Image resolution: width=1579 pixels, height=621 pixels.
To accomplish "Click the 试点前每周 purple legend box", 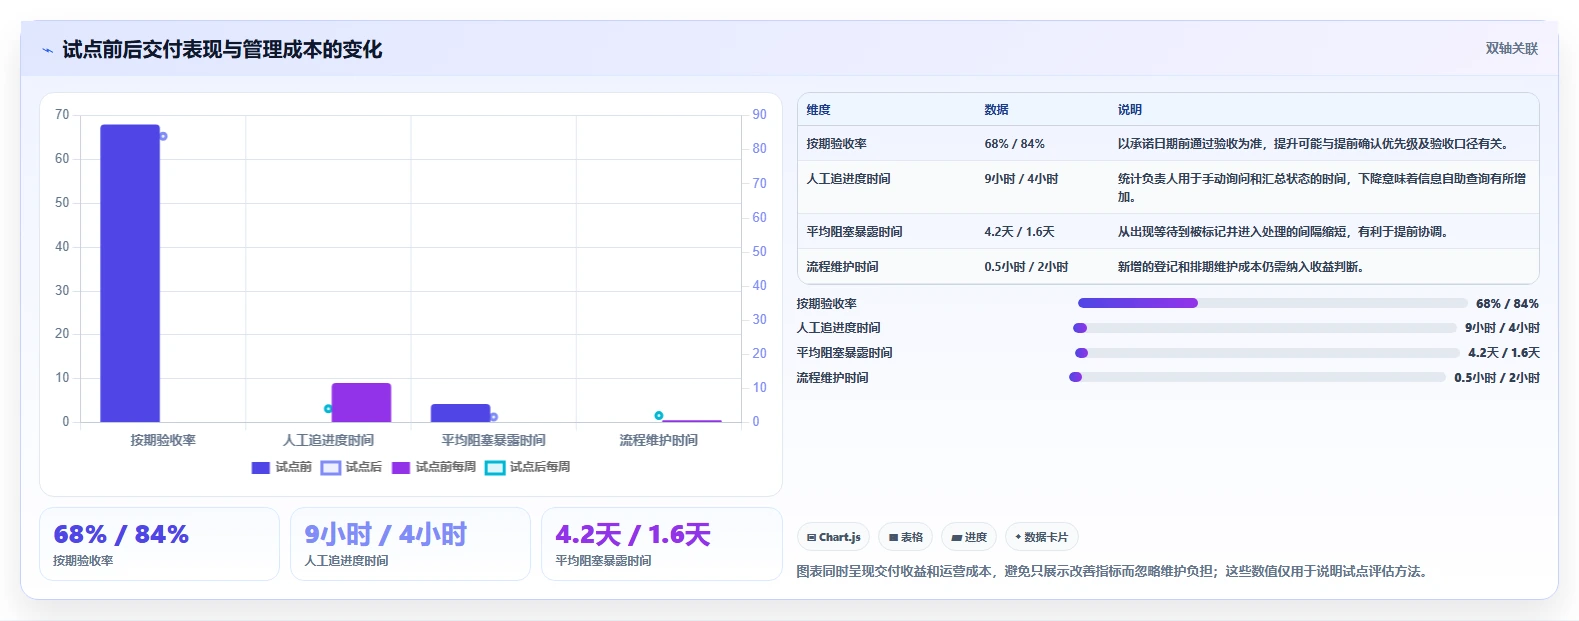I will (401, 468).
